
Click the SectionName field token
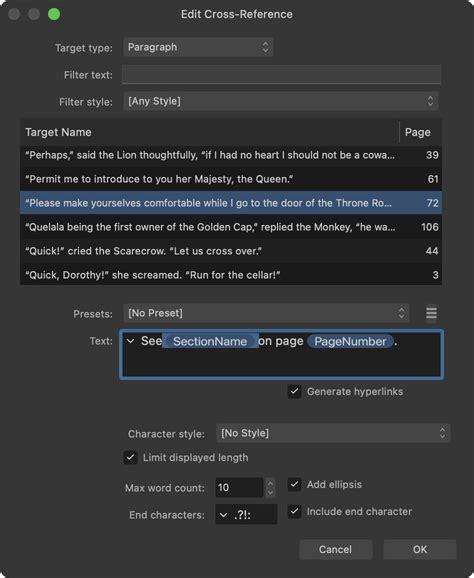point(210,341)
